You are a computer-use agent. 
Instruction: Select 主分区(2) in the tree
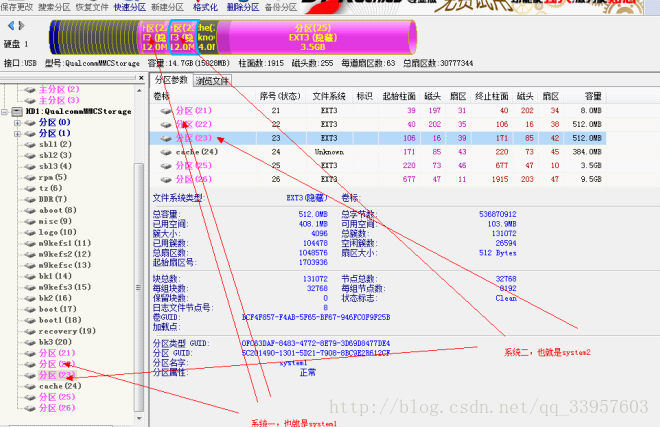coord(59,89)
